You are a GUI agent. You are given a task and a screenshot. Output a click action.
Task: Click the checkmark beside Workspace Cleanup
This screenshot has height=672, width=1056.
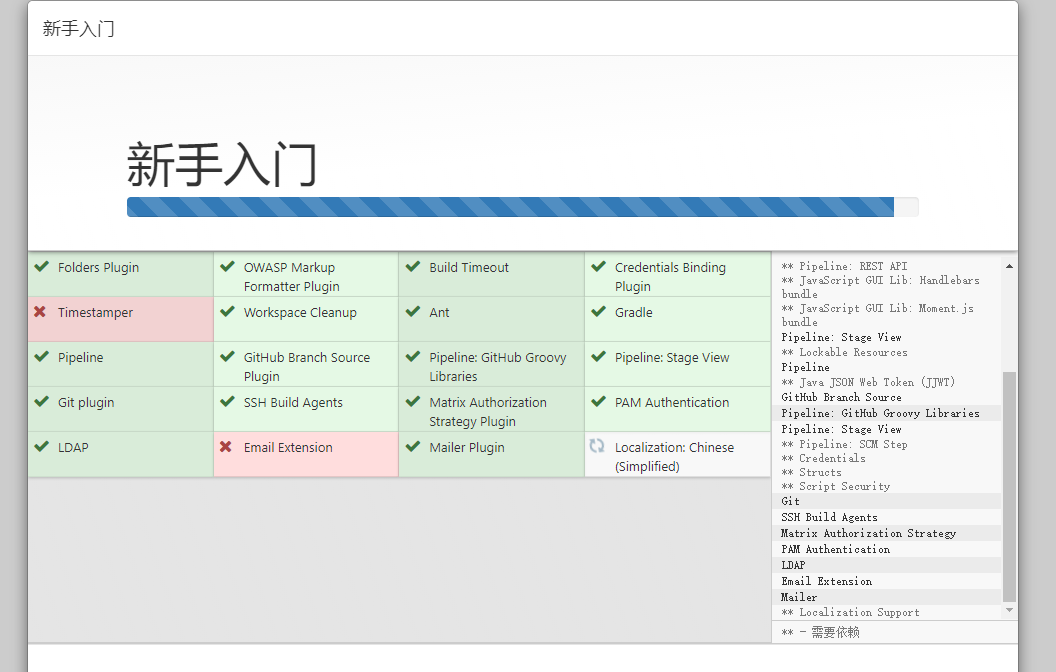click(228, 312)
